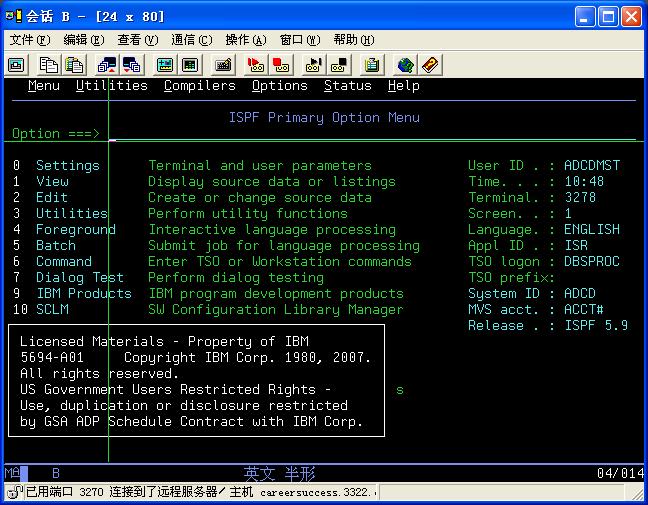Click the Clipboard toolbar icon

point(372,65)
